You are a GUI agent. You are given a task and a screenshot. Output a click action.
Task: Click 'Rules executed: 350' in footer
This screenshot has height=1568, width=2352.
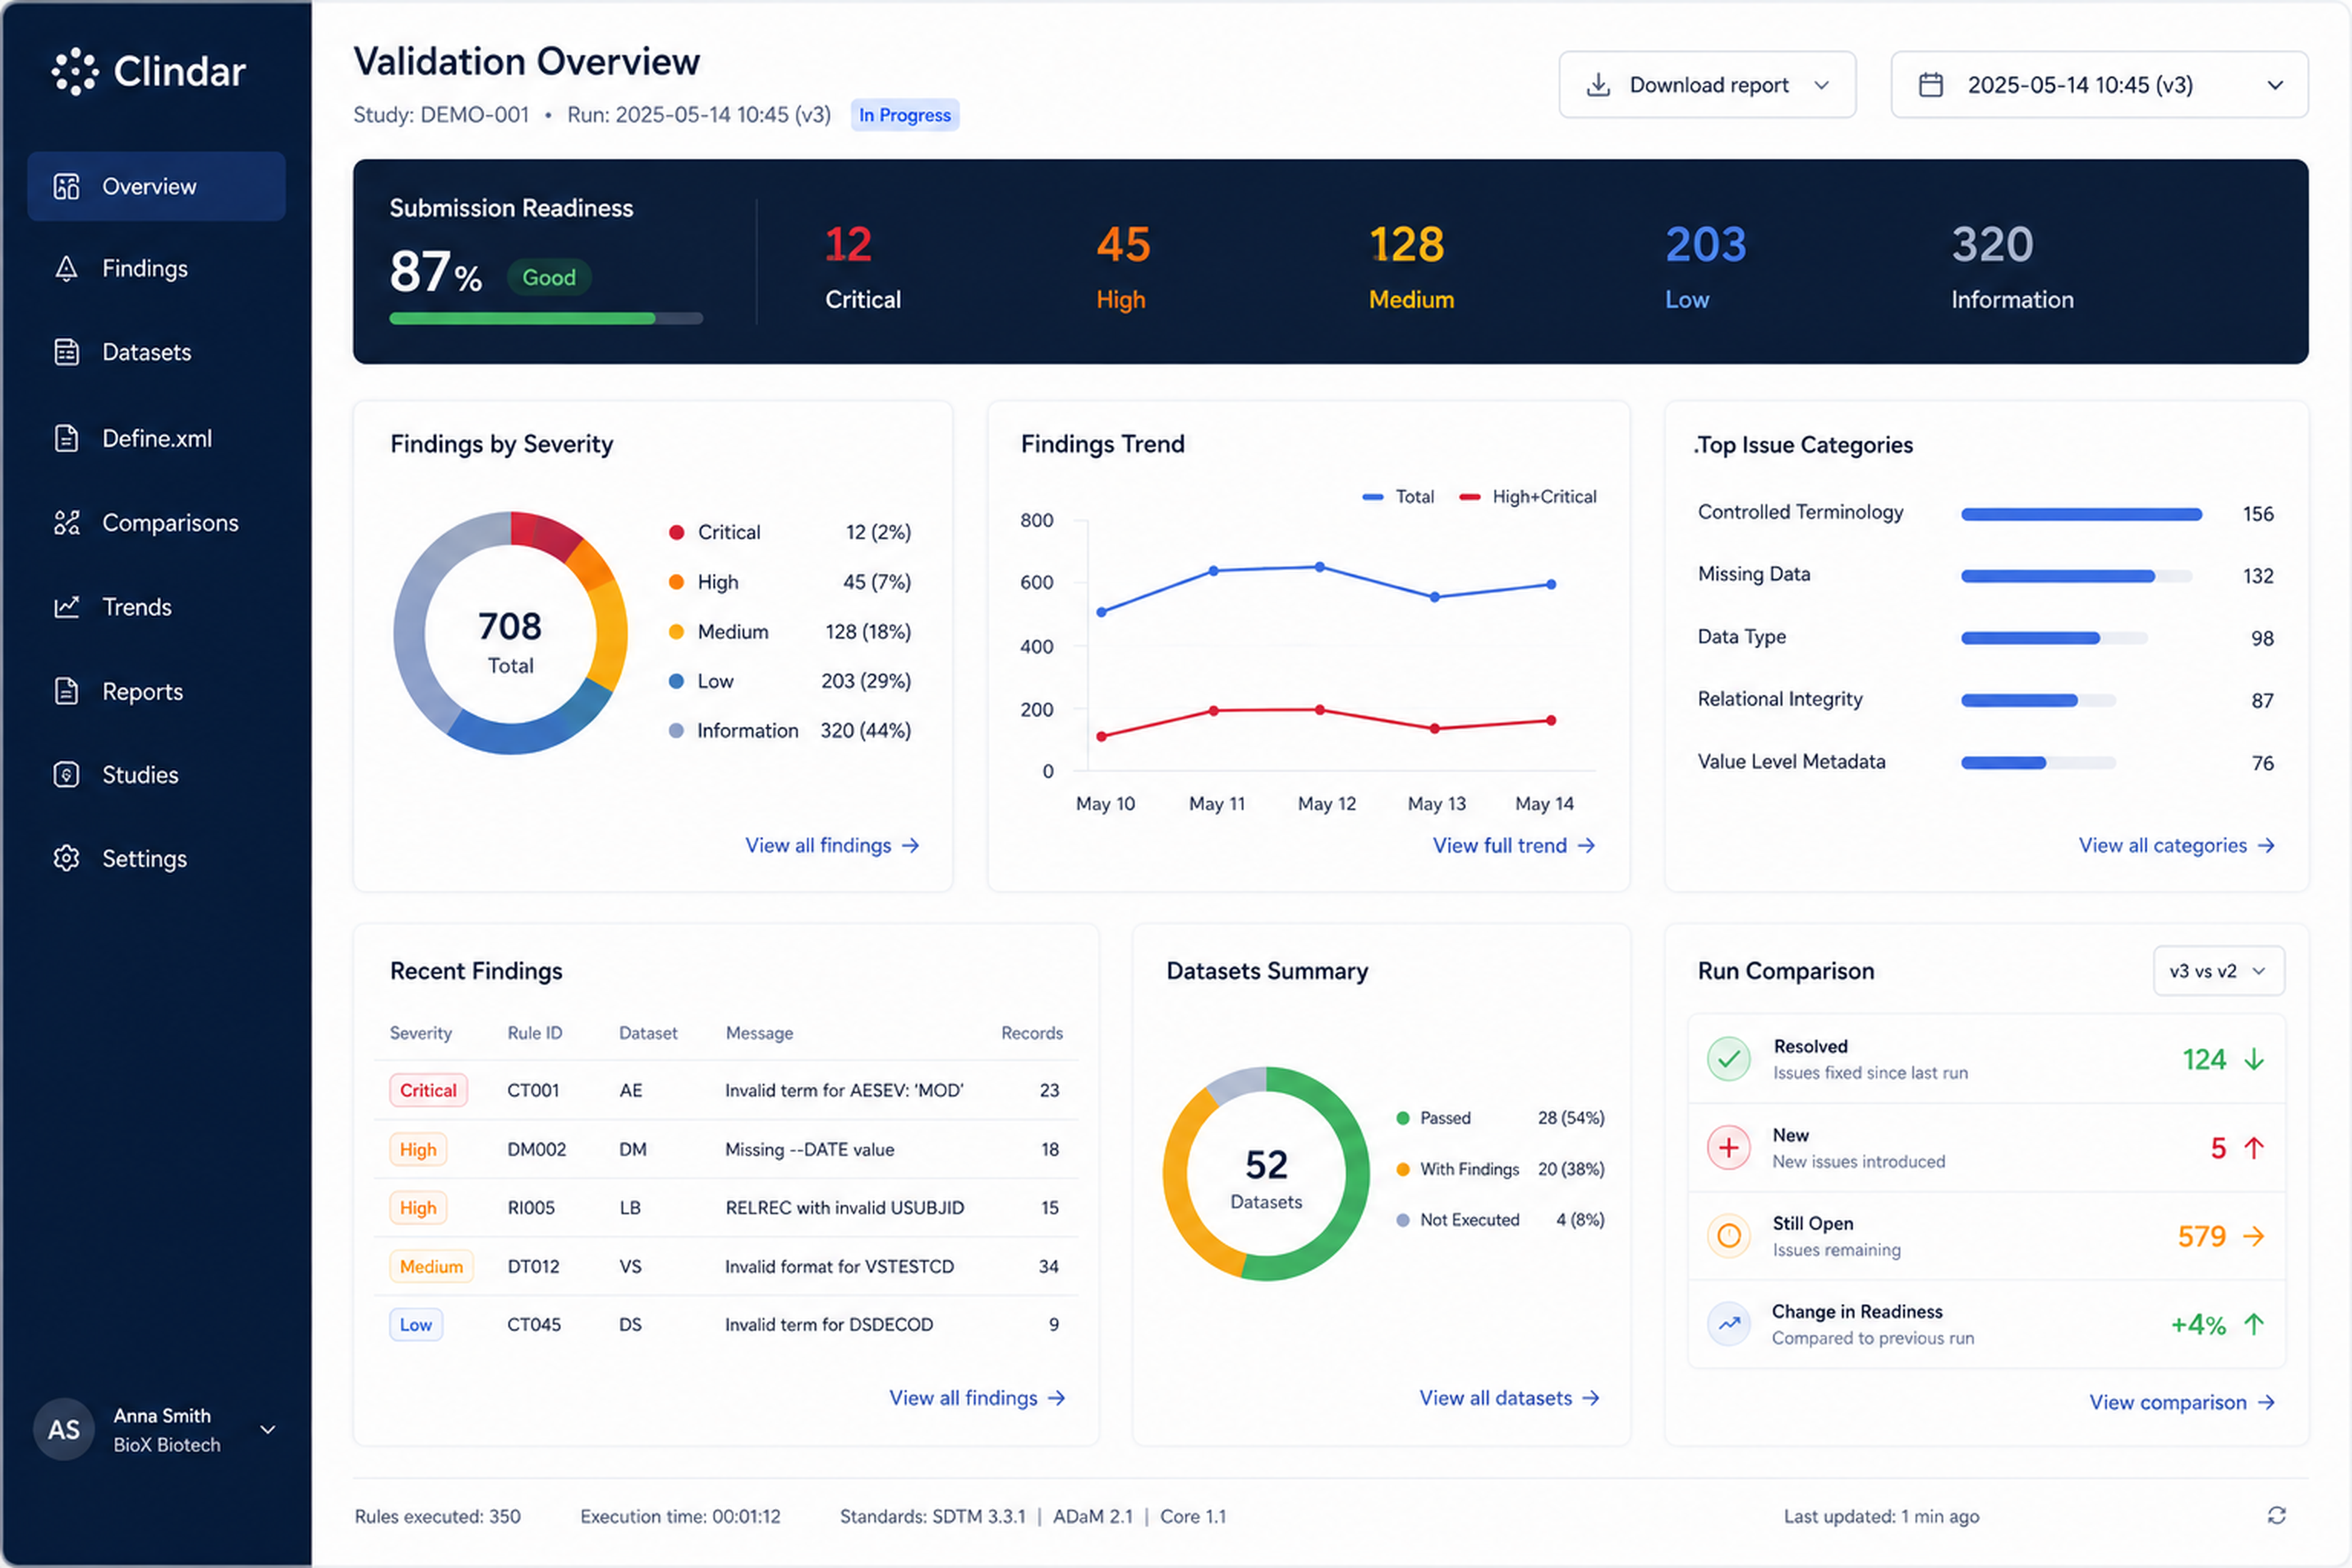tap(438, 1516)
